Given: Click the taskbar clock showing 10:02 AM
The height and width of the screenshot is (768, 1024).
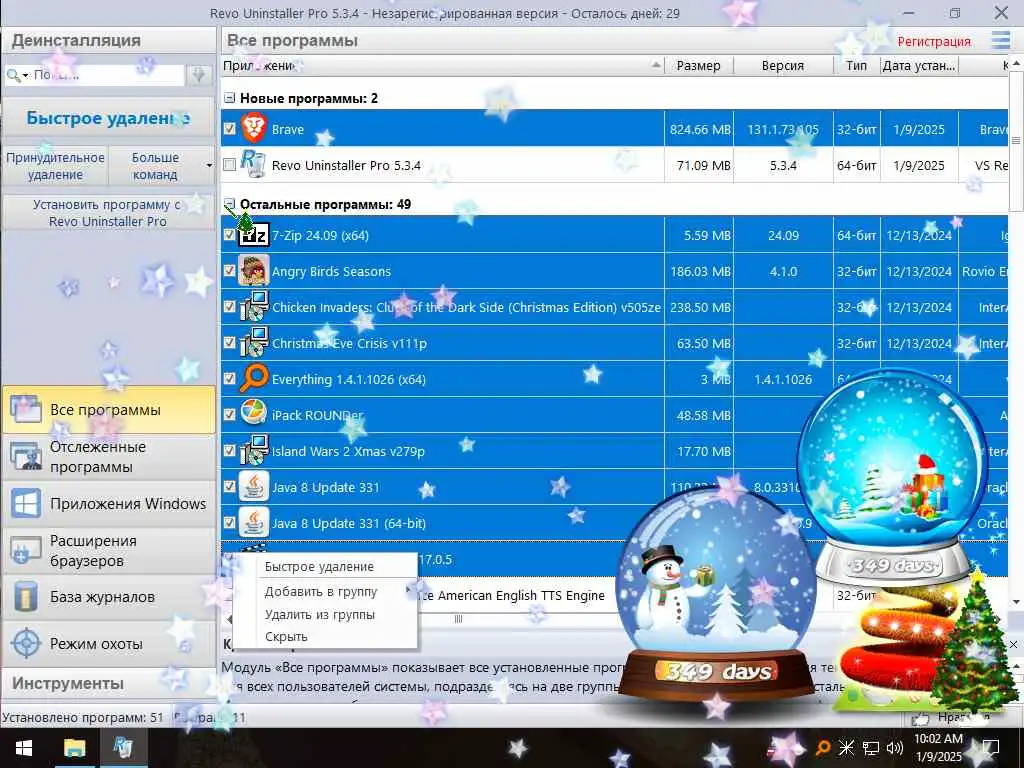Looking at the screenshot, I should point(938,748).
